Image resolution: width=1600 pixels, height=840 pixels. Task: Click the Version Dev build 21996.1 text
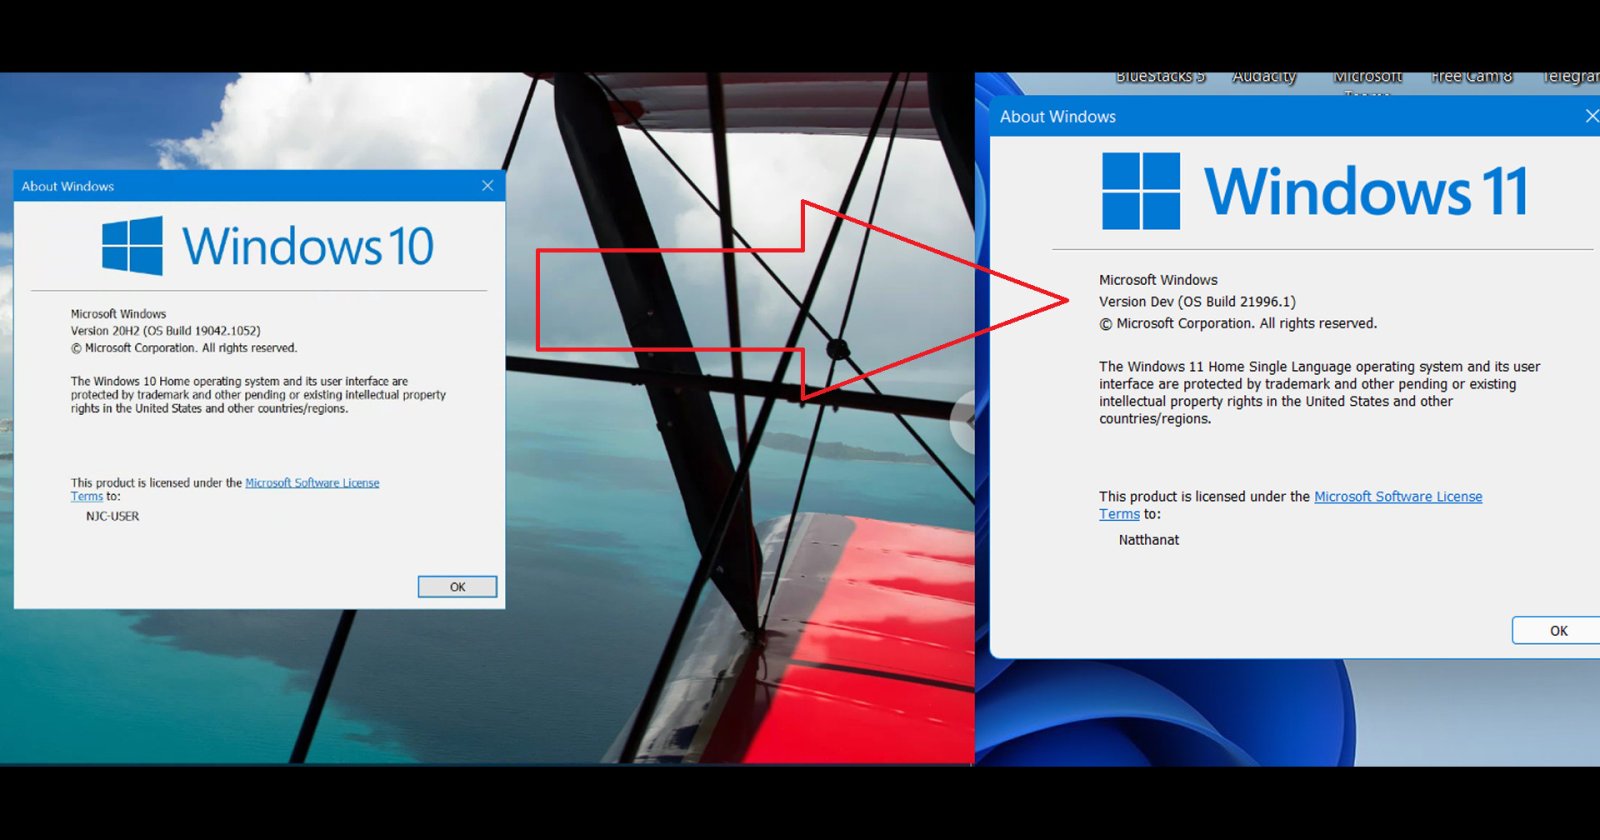click(1196, 302)
